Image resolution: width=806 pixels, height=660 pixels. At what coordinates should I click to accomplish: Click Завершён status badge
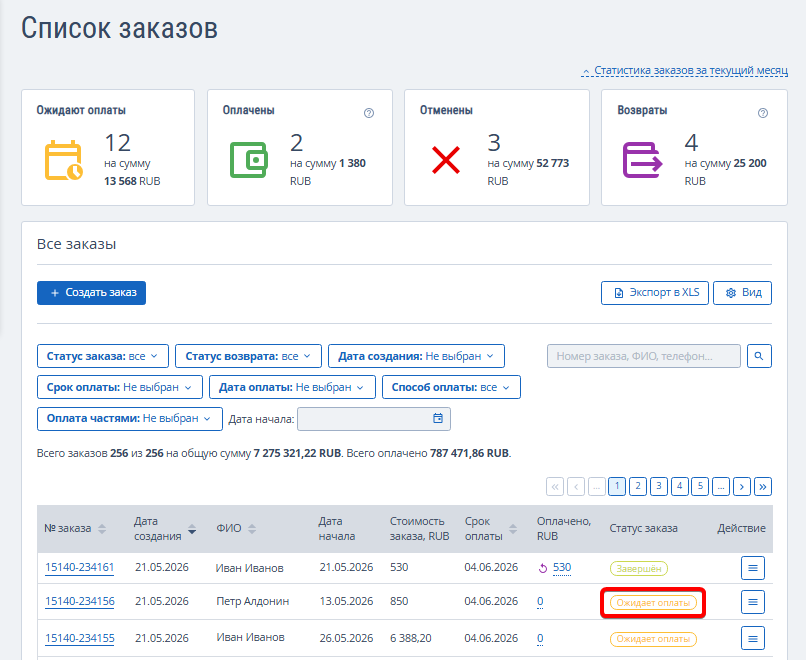[639, 569]
